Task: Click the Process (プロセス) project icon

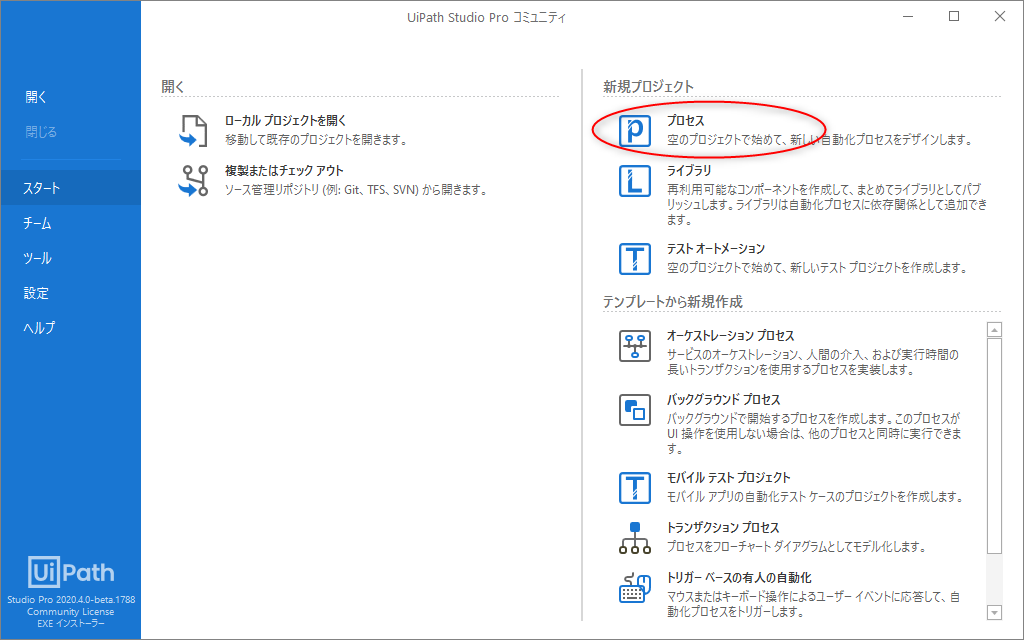Action: pos(635,131)
